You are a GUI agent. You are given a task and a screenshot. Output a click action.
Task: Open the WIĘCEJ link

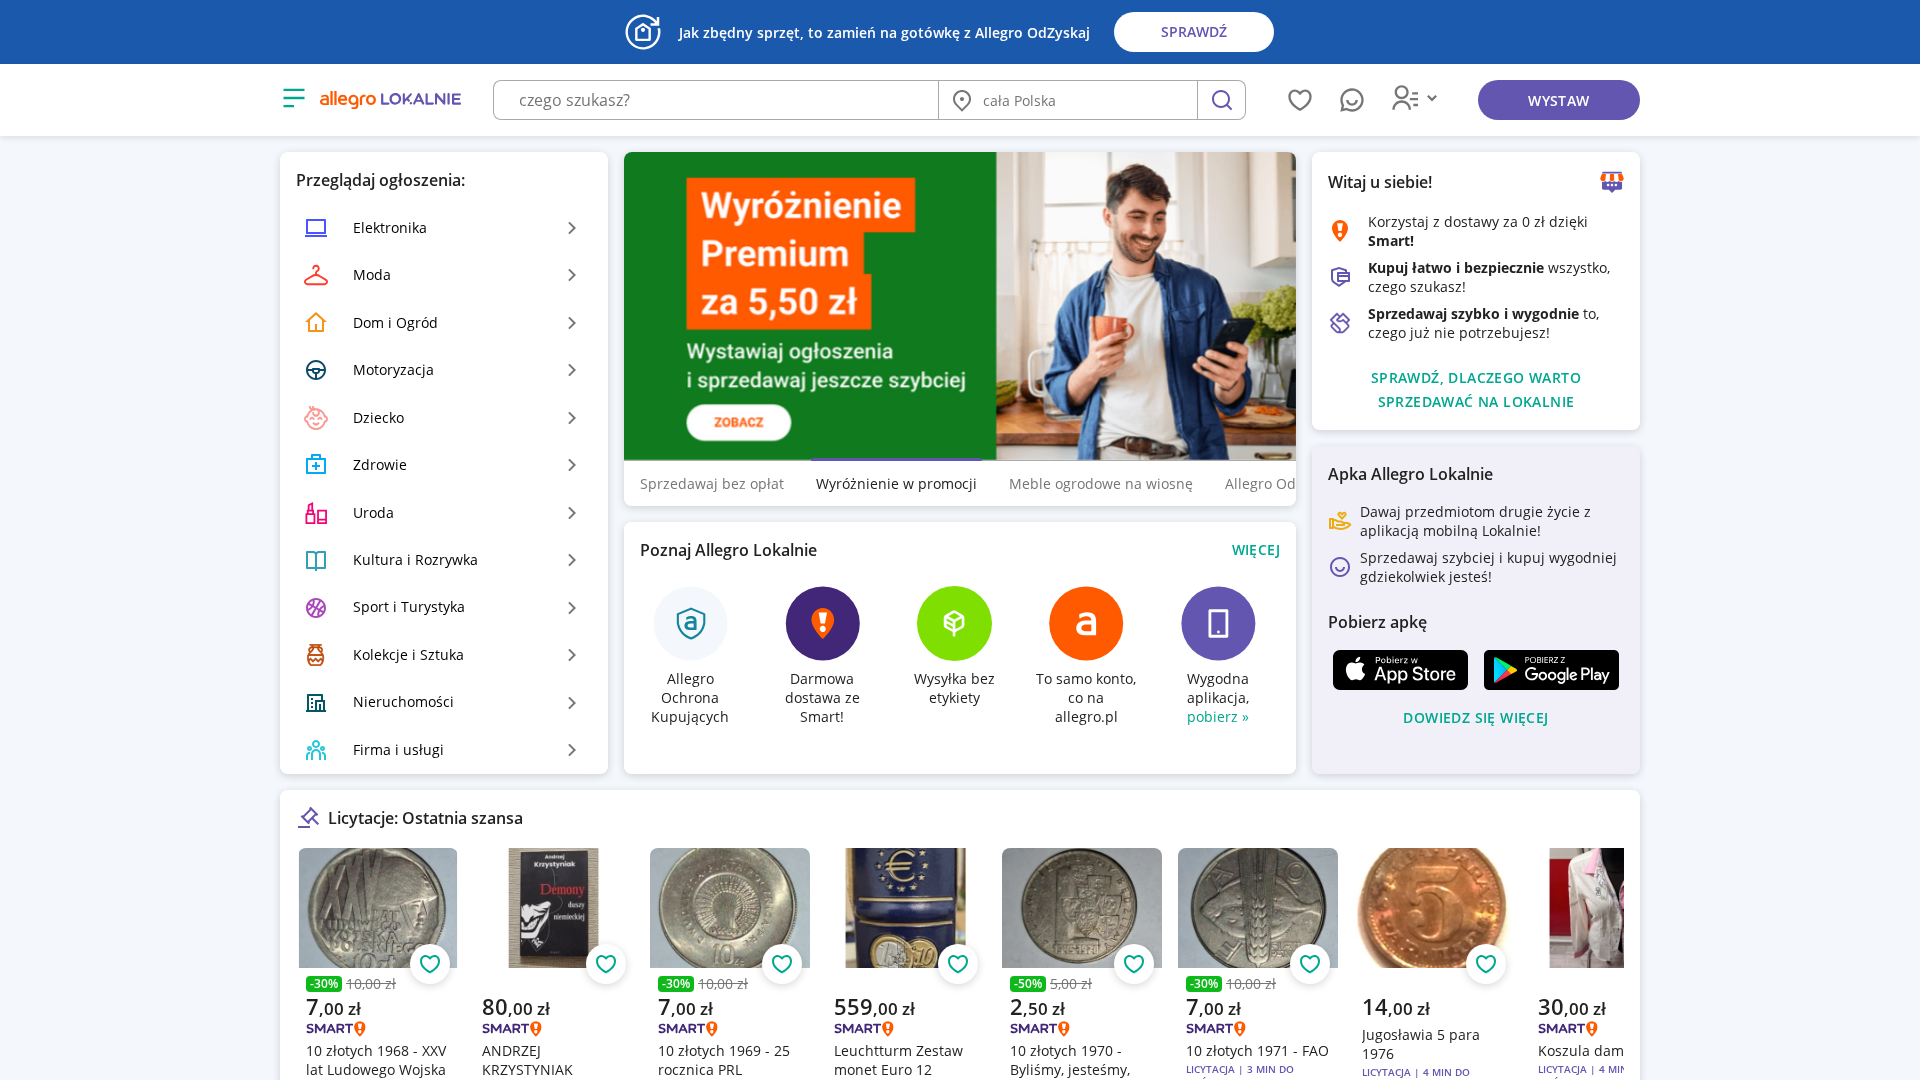click(x=1256, y=550)
